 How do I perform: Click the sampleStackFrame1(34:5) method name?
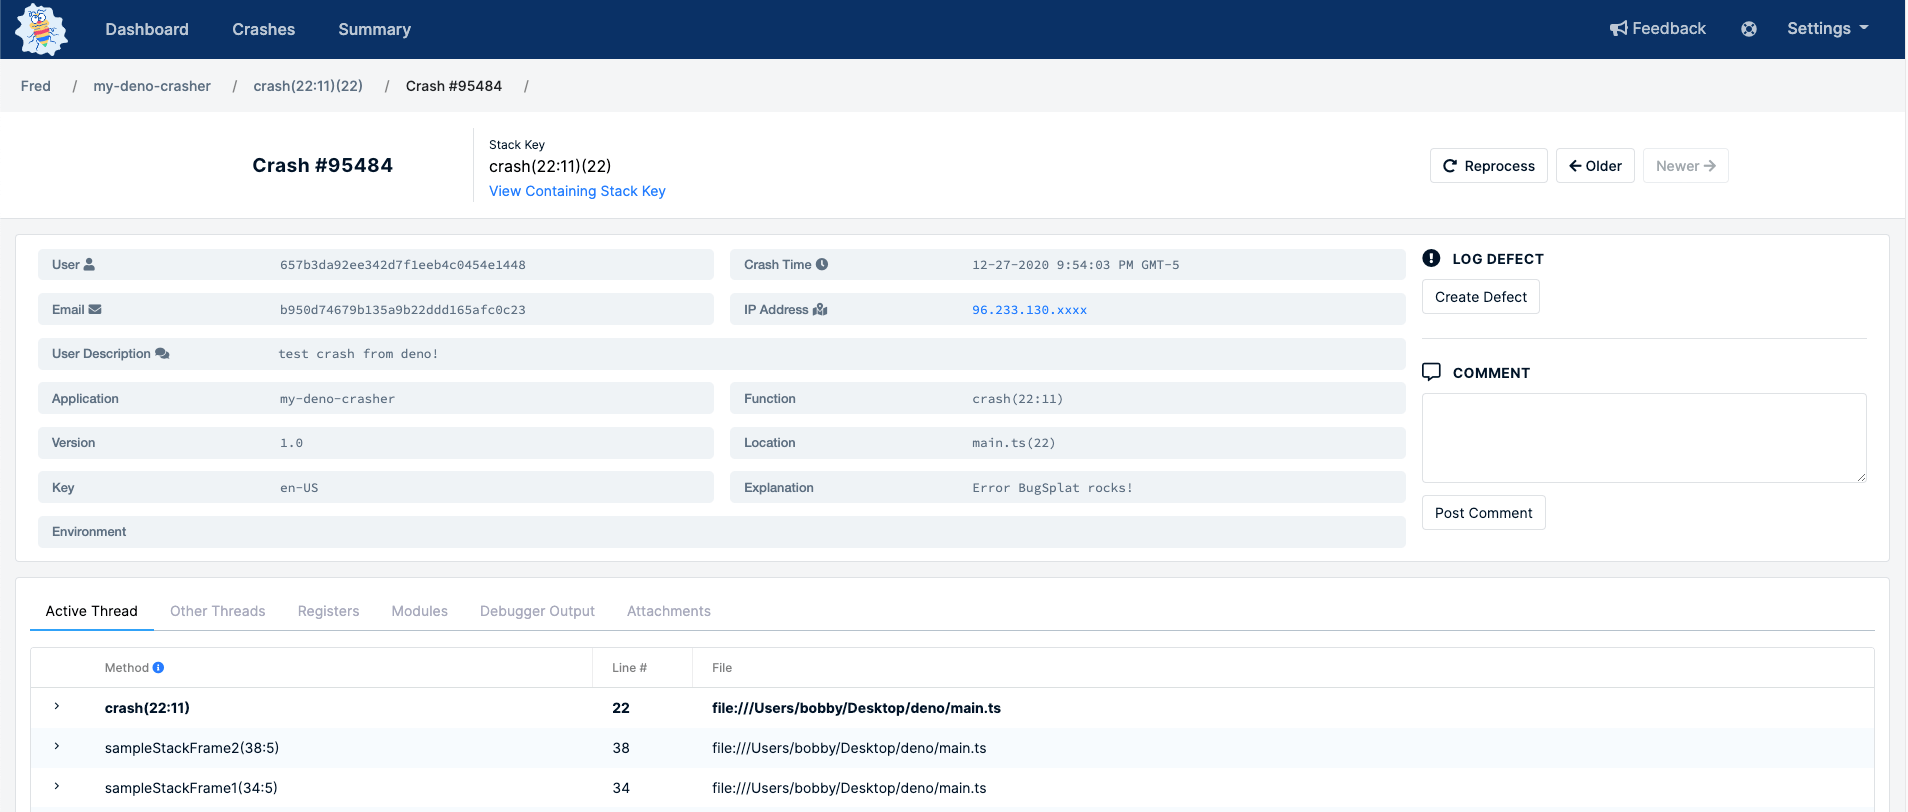click(x=191, y=788)
